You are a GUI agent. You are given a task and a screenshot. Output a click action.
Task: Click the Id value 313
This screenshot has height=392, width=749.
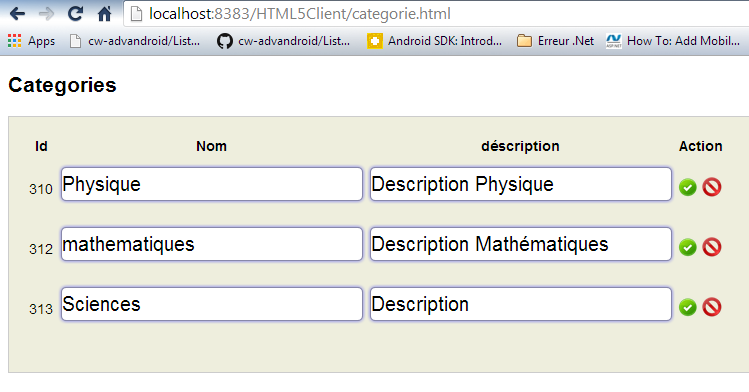[41, 309]
